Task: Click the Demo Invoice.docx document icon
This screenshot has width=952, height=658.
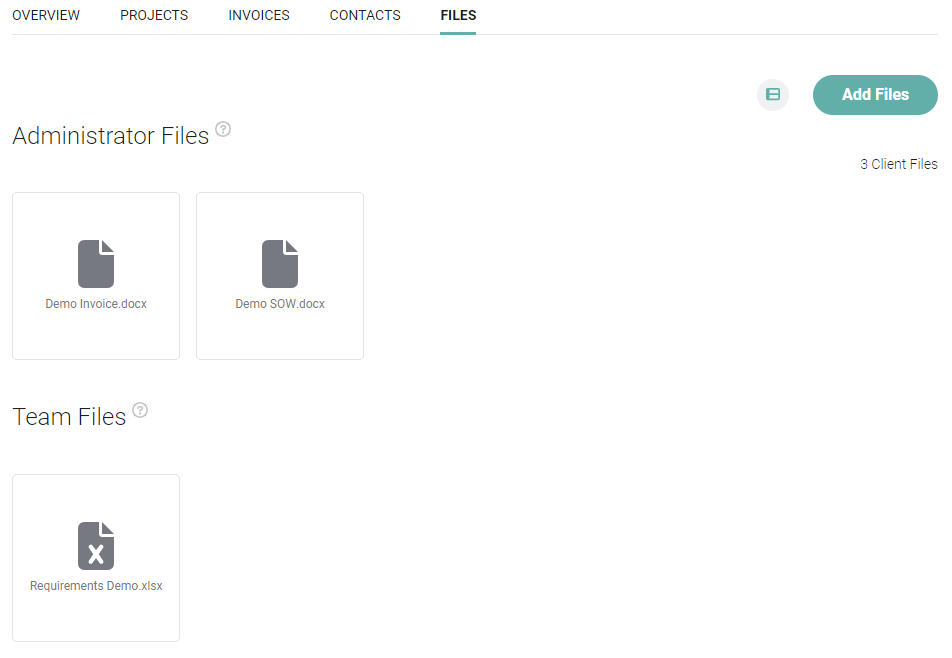Action: tap(96, 264)
